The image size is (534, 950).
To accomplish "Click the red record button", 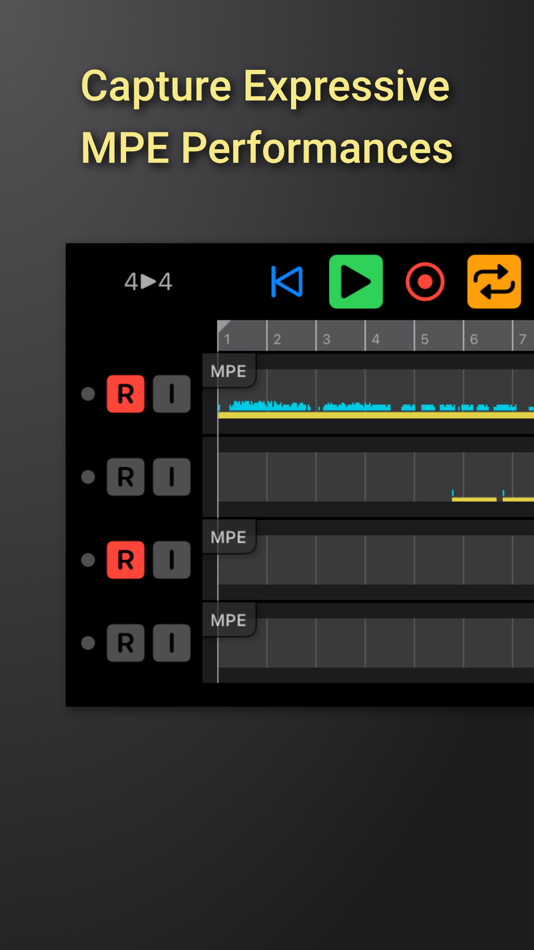I will tap(425, 282).
